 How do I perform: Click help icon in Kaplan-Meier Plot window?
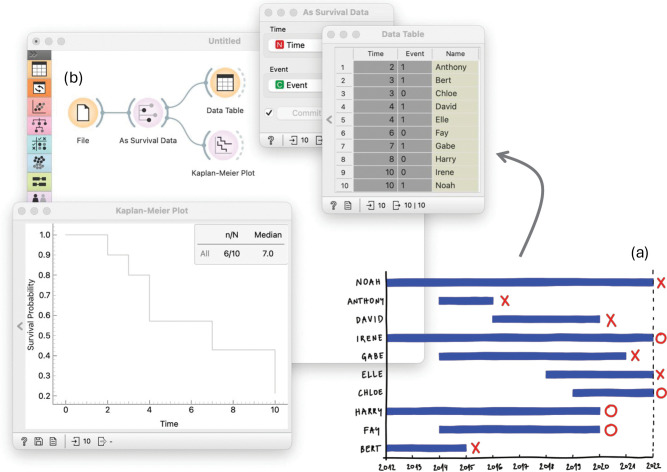[24, 441]
